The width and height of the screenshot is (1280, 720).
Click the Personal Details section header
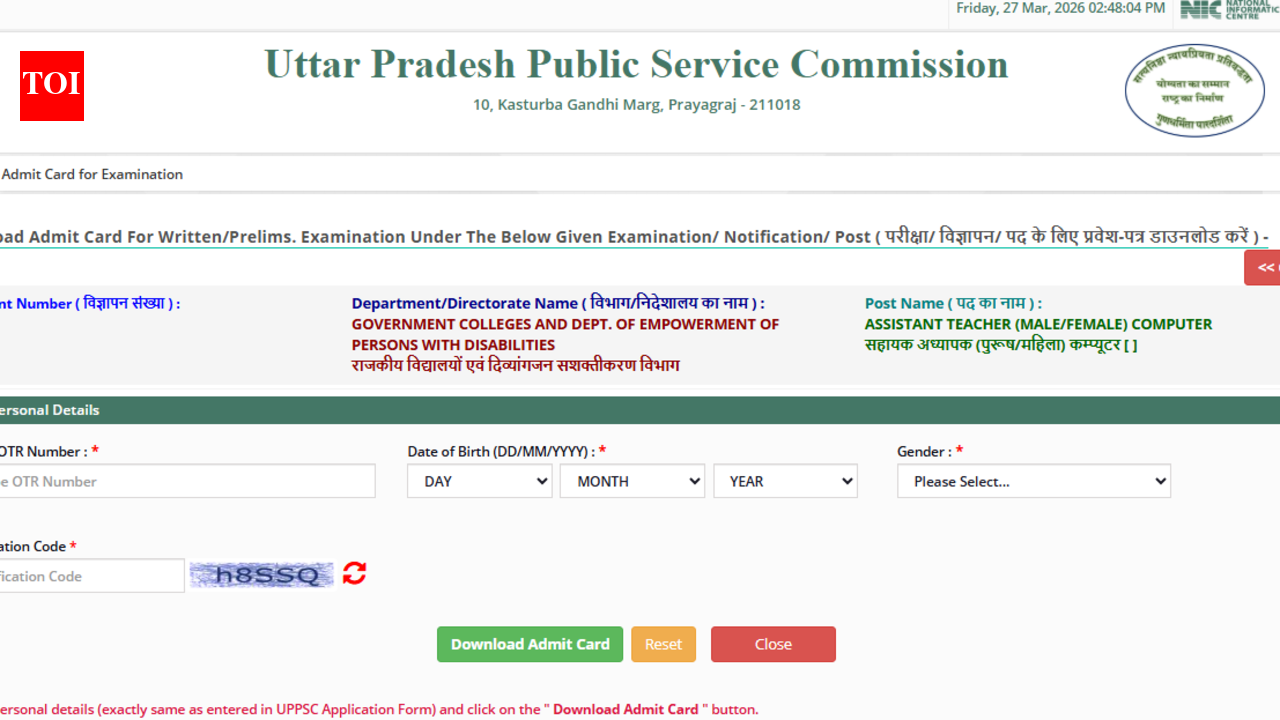coord(50,410)
